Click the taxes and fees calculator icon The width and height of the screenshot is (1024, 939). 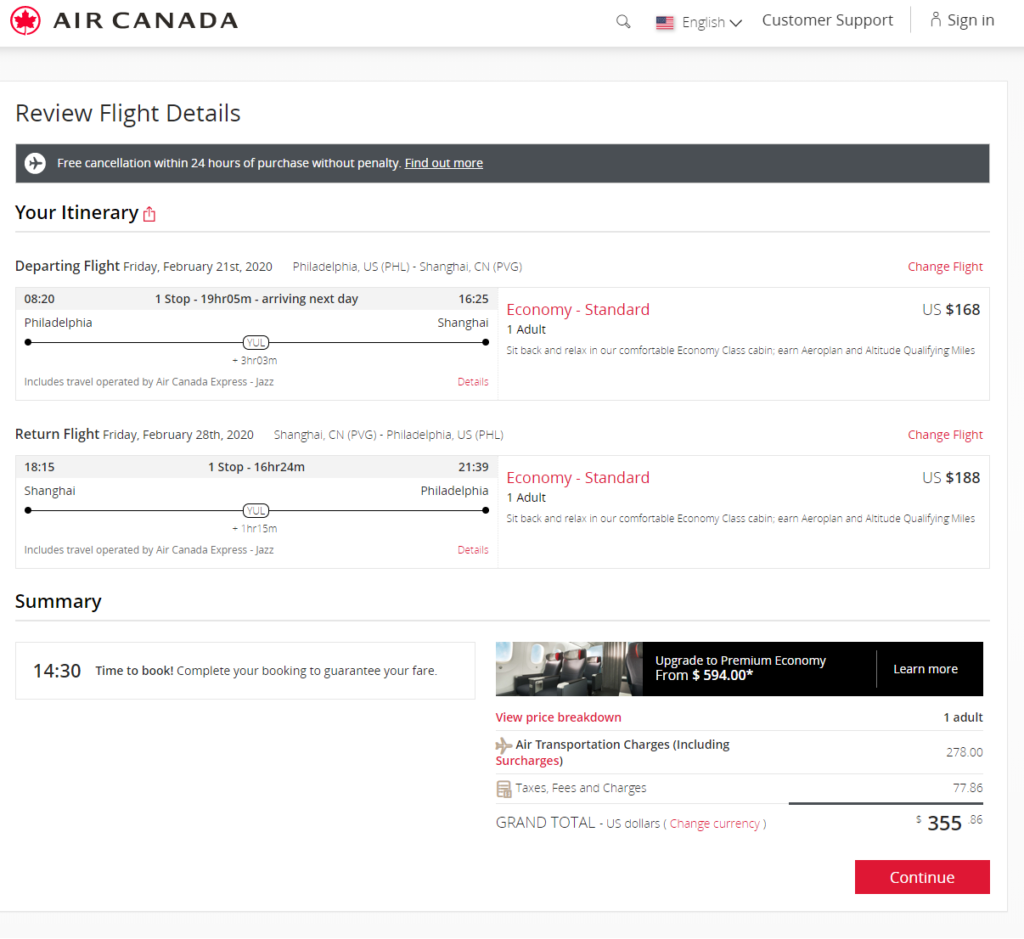tap(504, 789)
